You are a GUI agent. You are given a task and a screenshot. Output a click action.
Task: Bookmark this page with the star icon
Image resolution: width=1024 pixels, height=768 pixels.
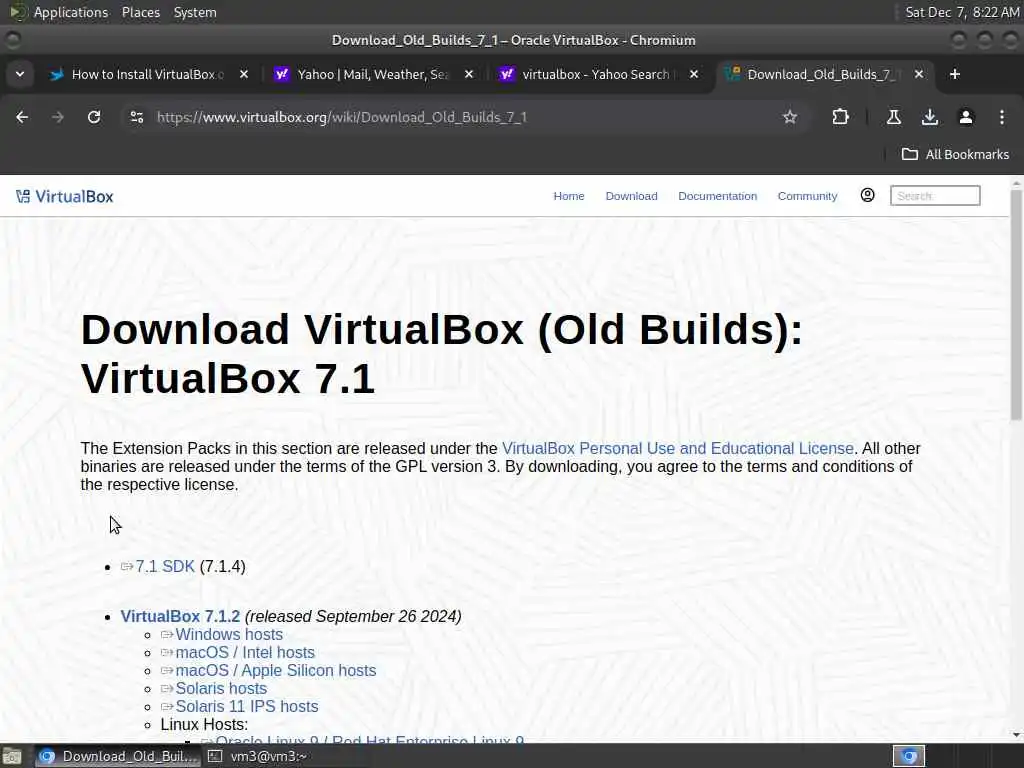790,117
